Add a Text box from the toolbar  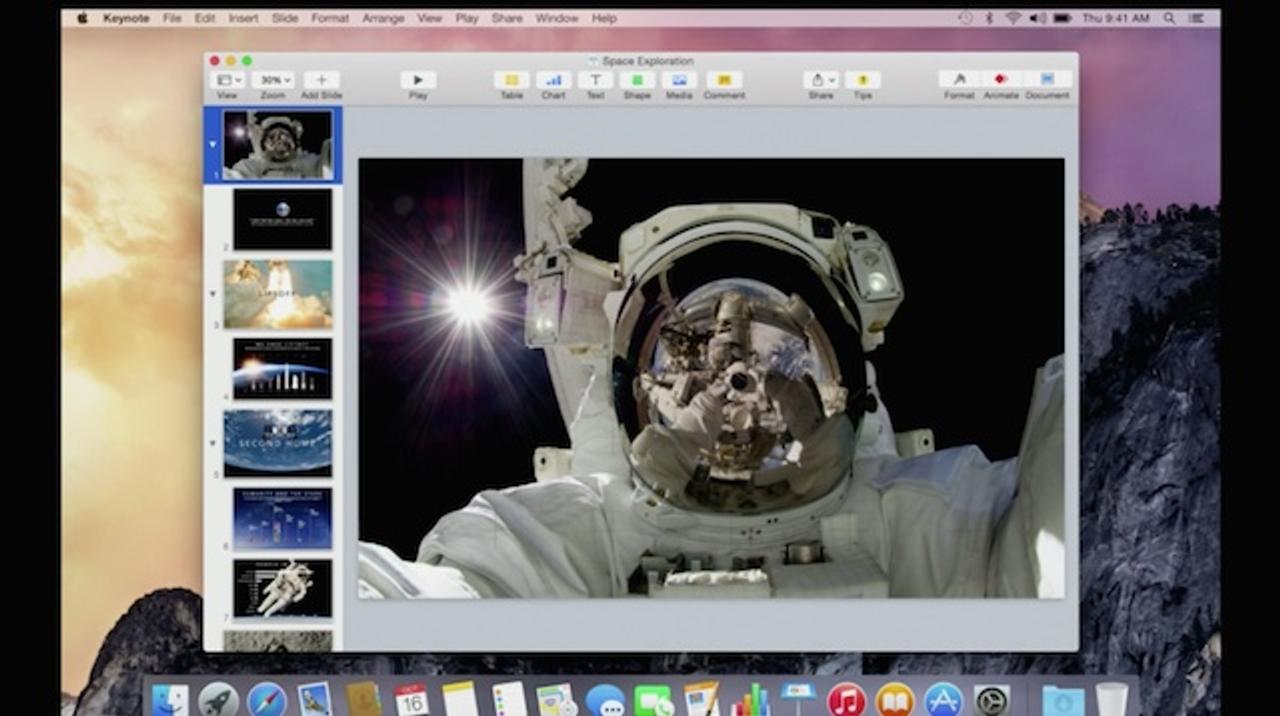click(595, 81)
